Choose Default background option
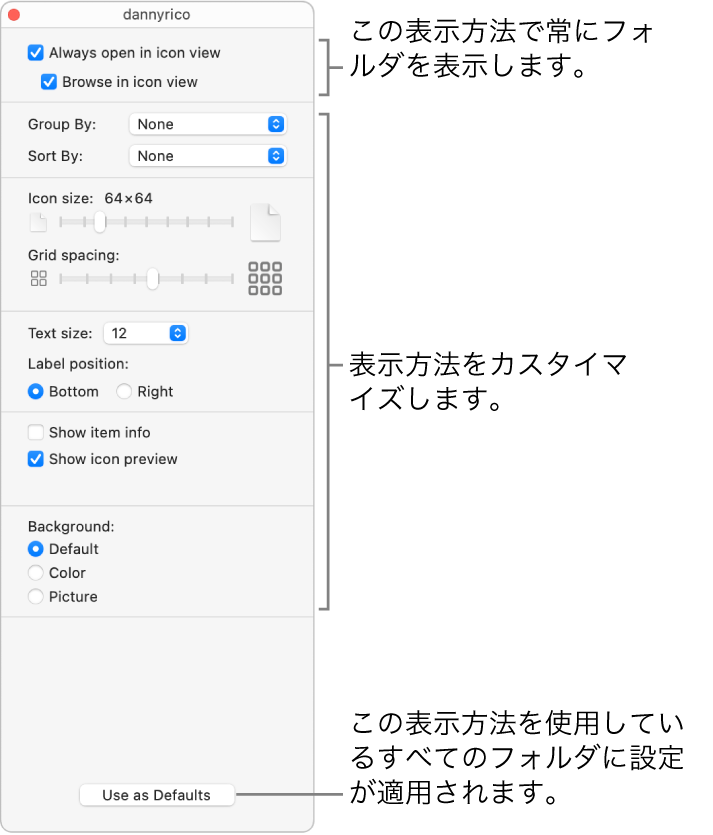 pos(36,549)
